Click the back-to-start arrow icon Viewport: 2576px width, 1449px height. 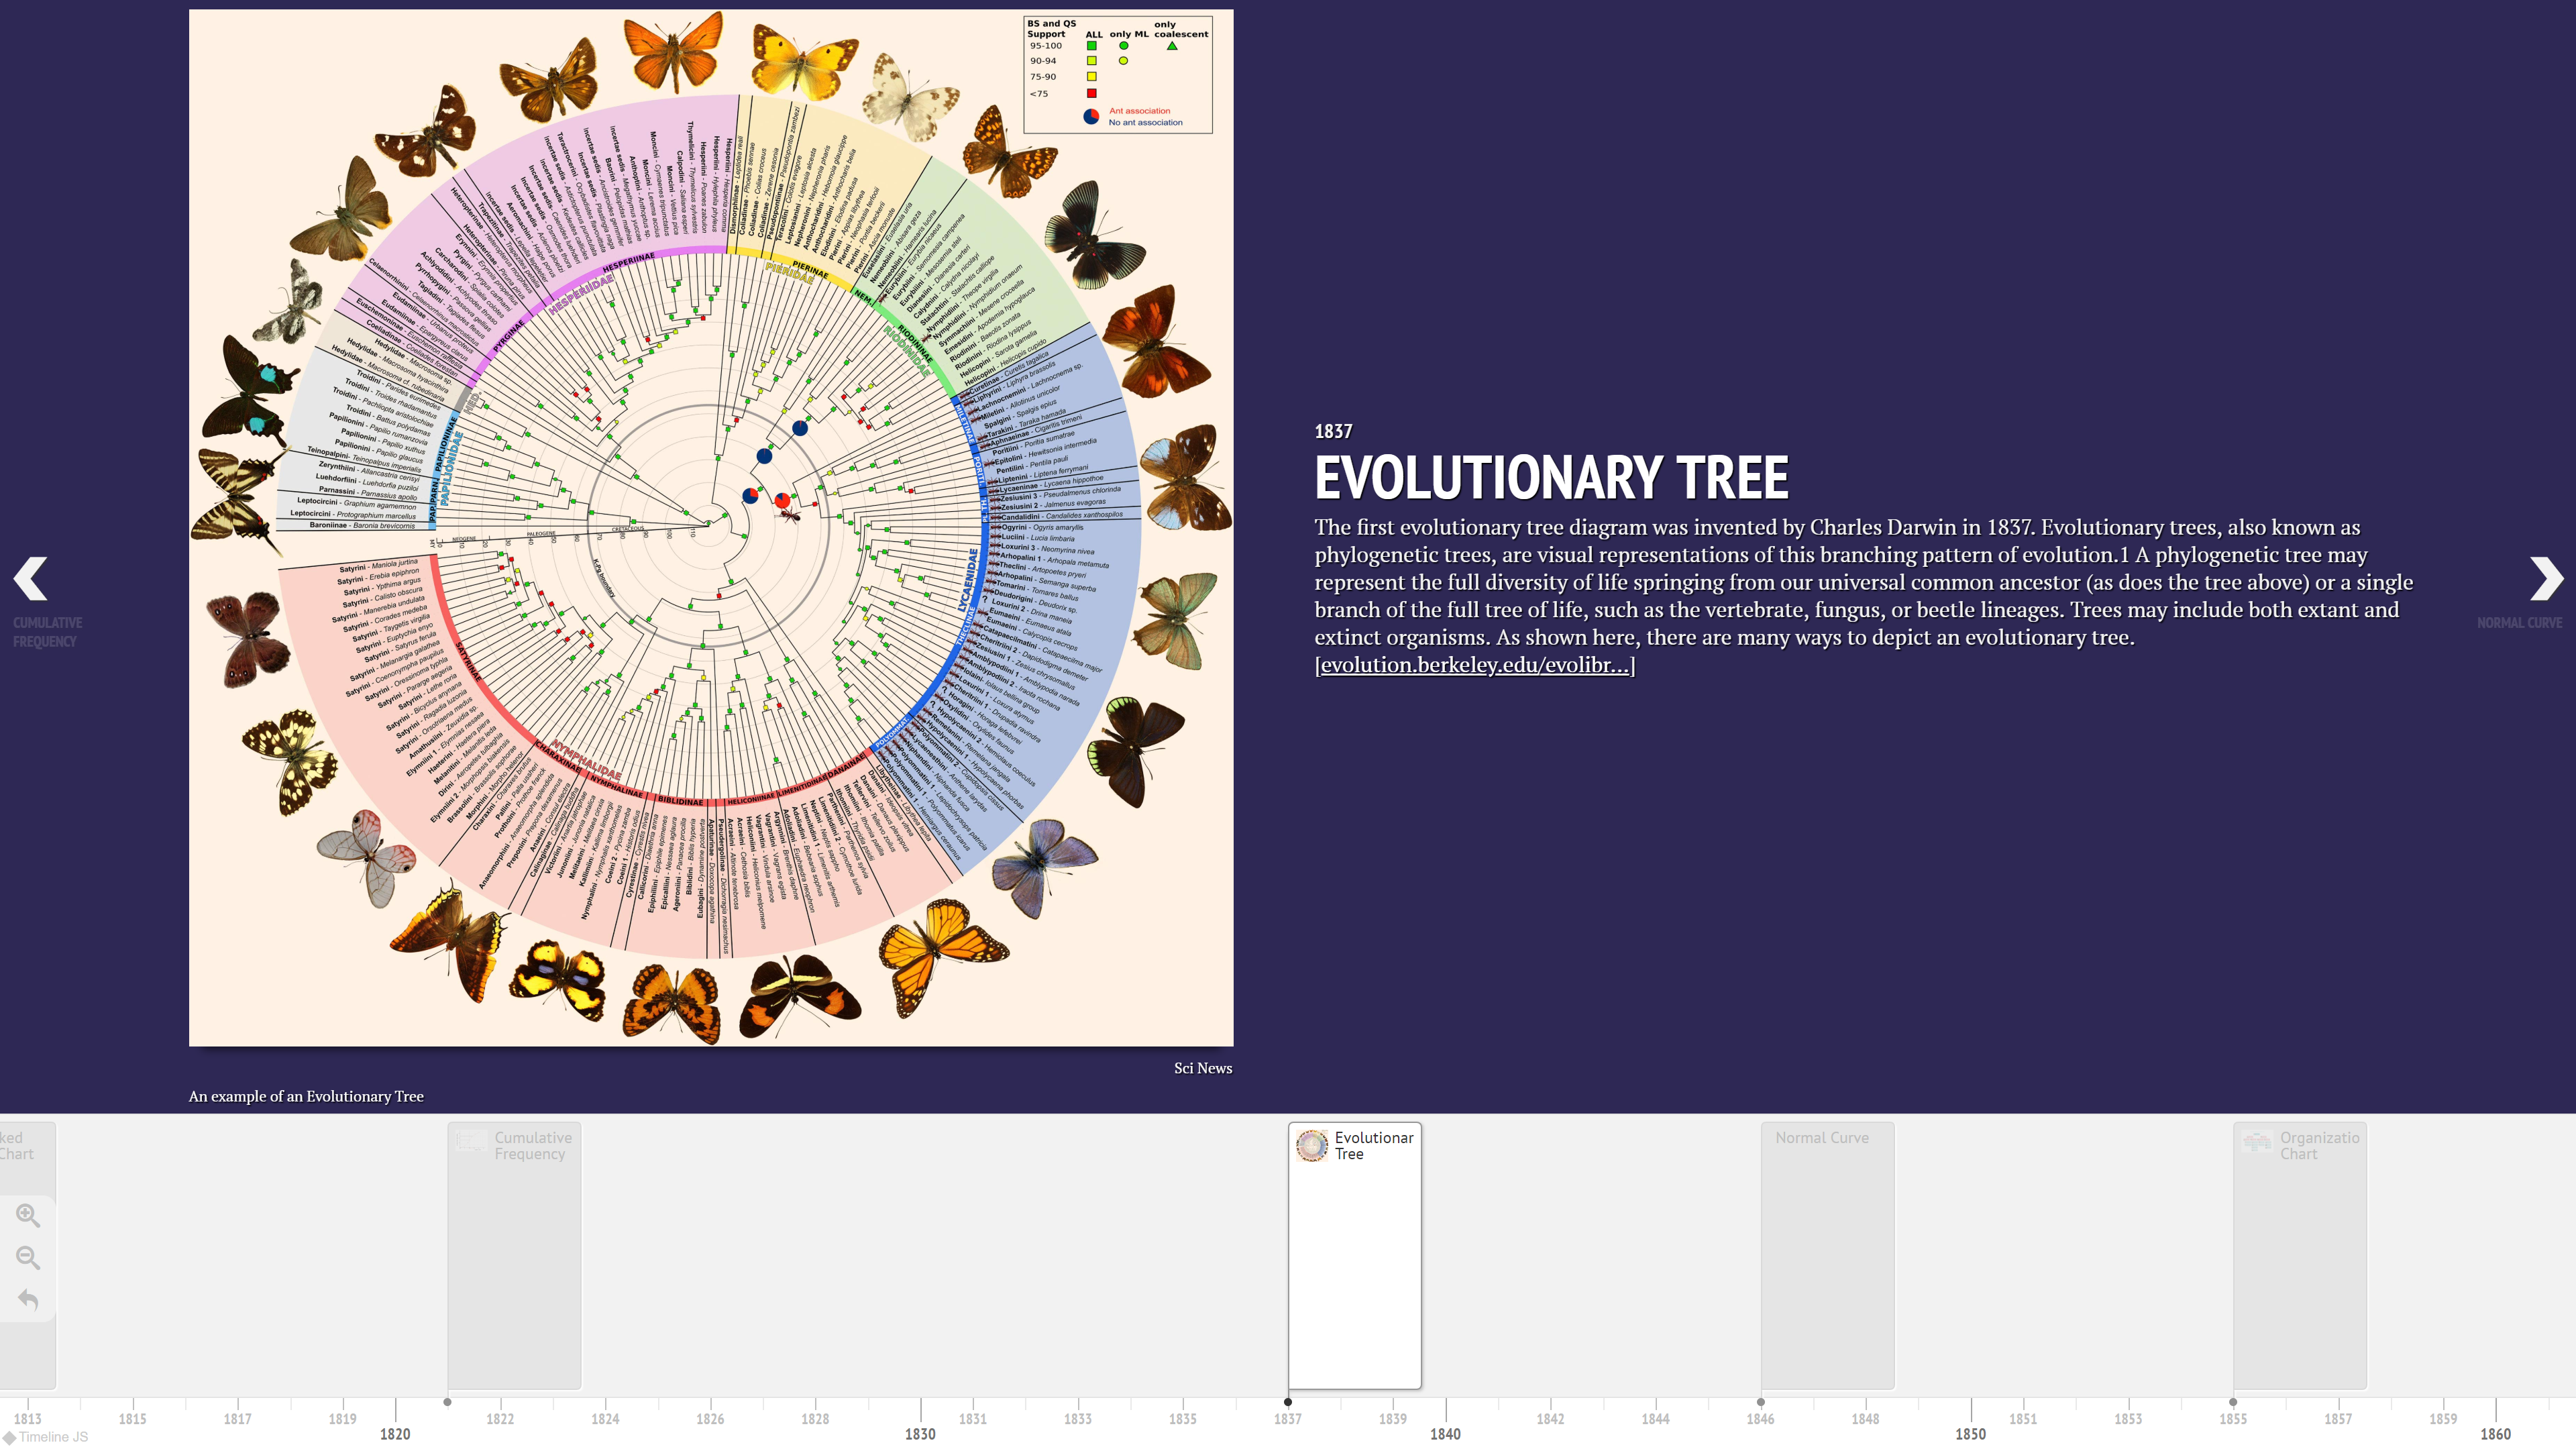coord(28,1300)
